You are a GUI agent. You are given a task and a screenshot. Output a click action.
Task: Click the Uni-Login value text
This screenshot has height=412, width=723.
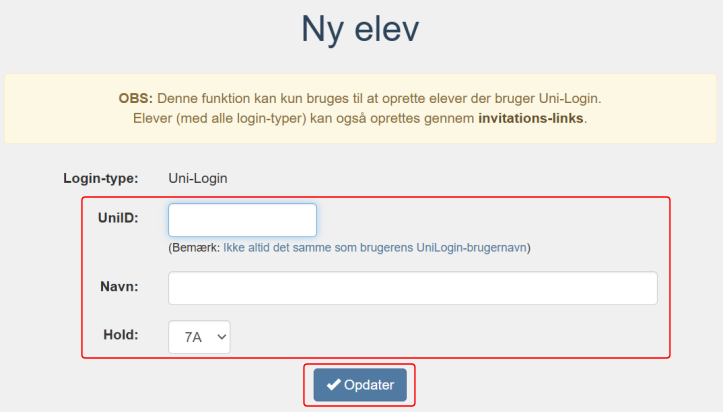198,178
